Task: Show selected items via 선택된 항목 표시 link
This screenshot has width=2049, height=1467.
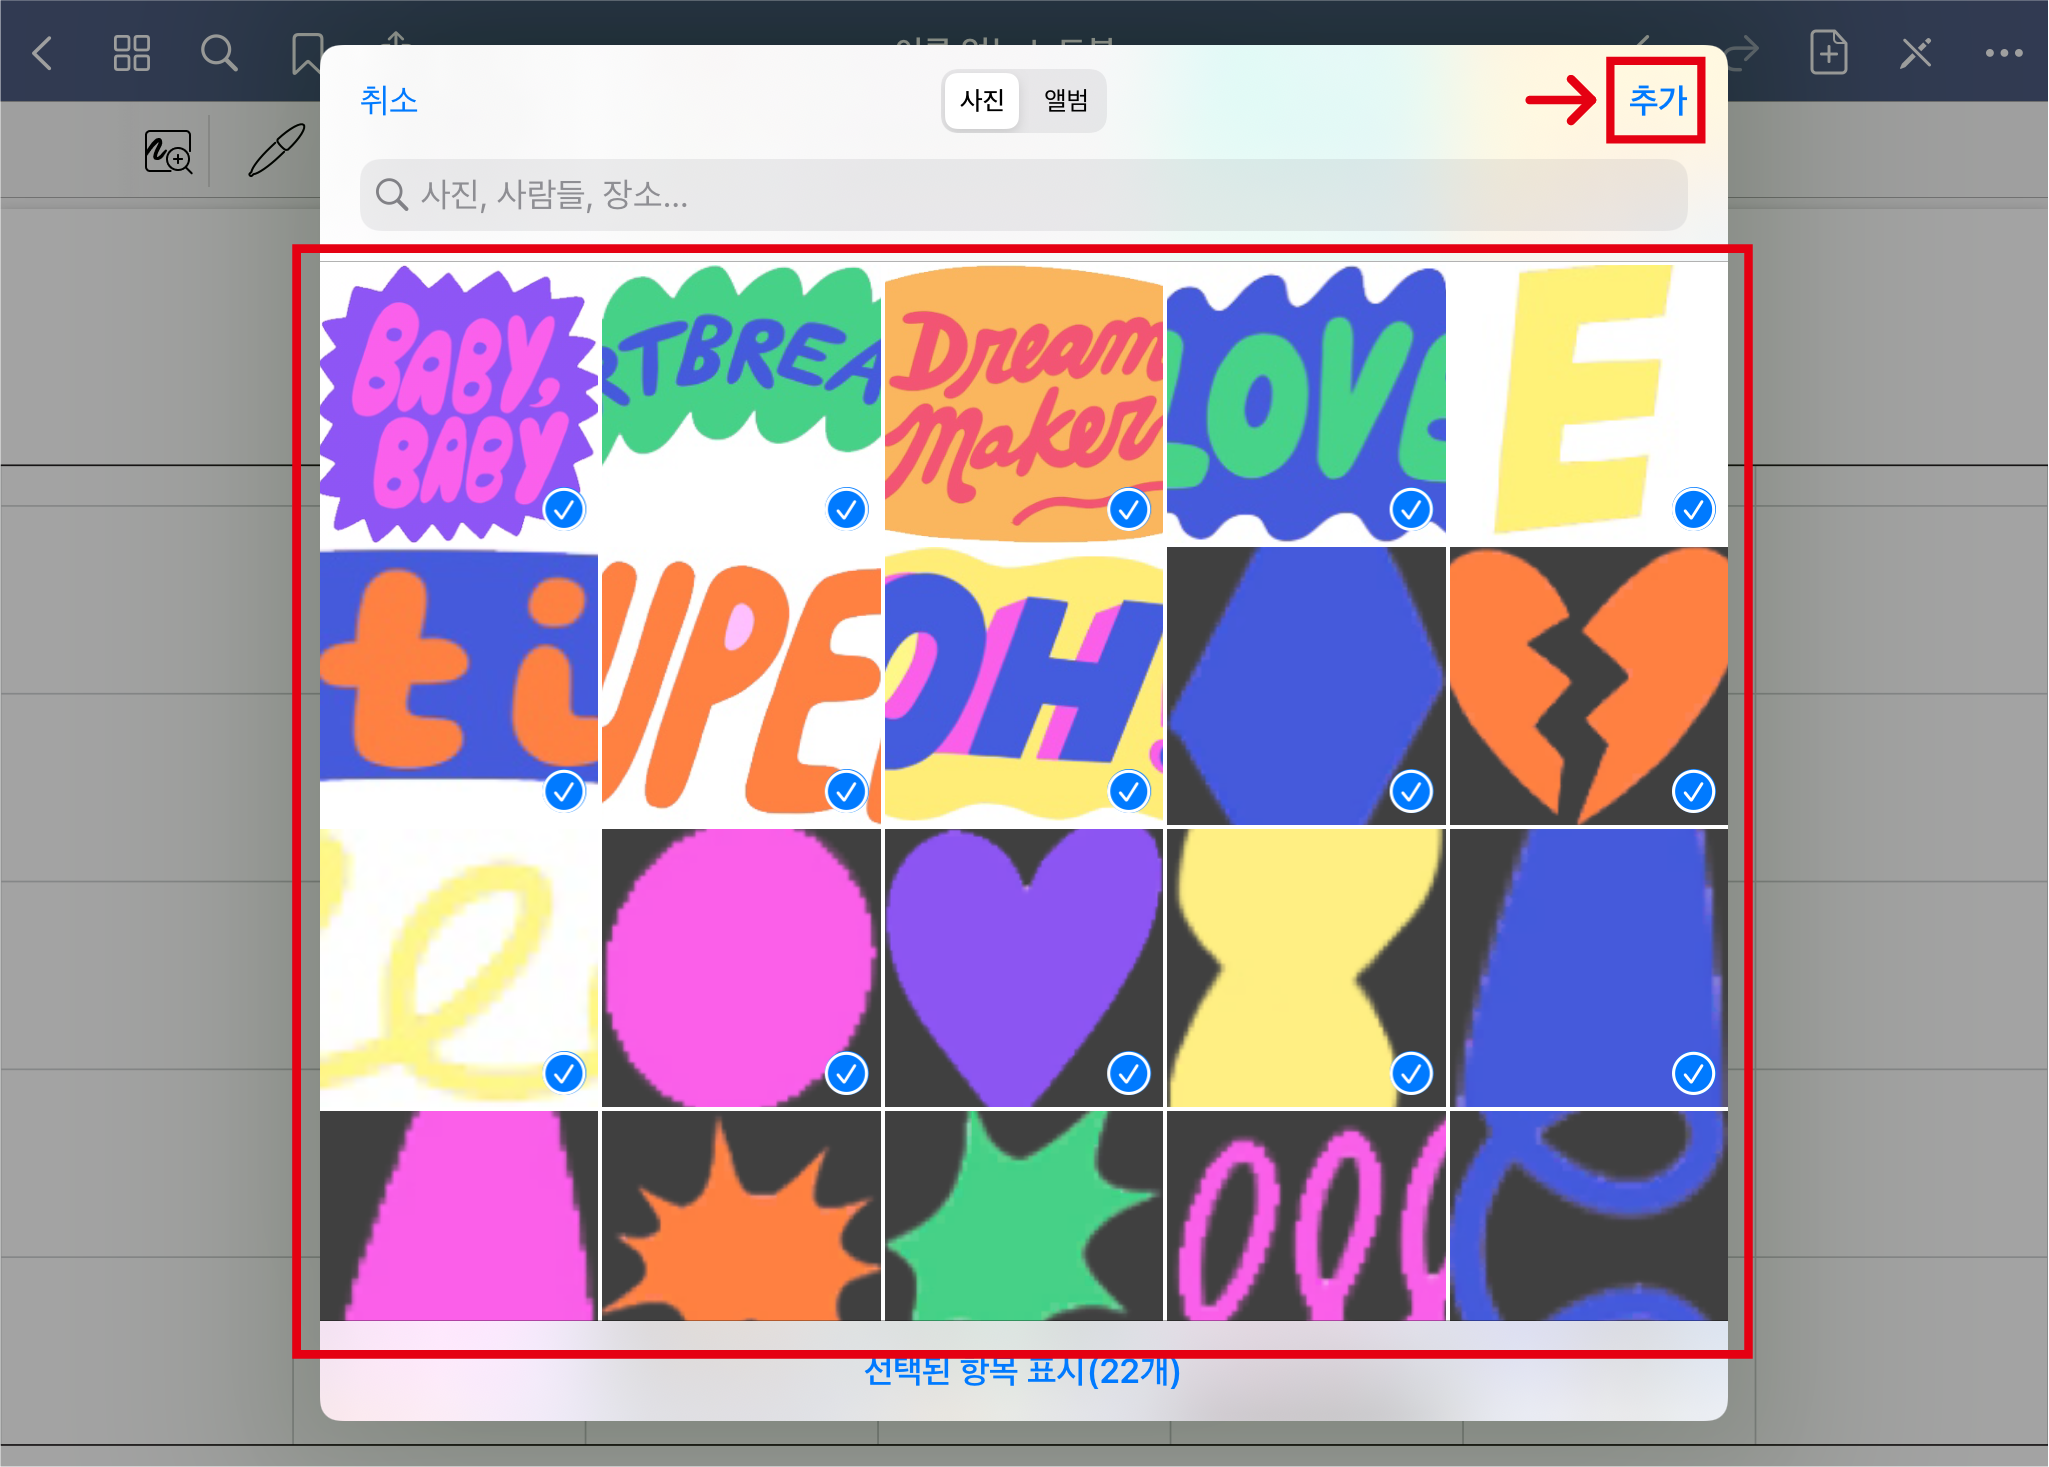Action: pyautogui.click(x=1022, y=1372)
